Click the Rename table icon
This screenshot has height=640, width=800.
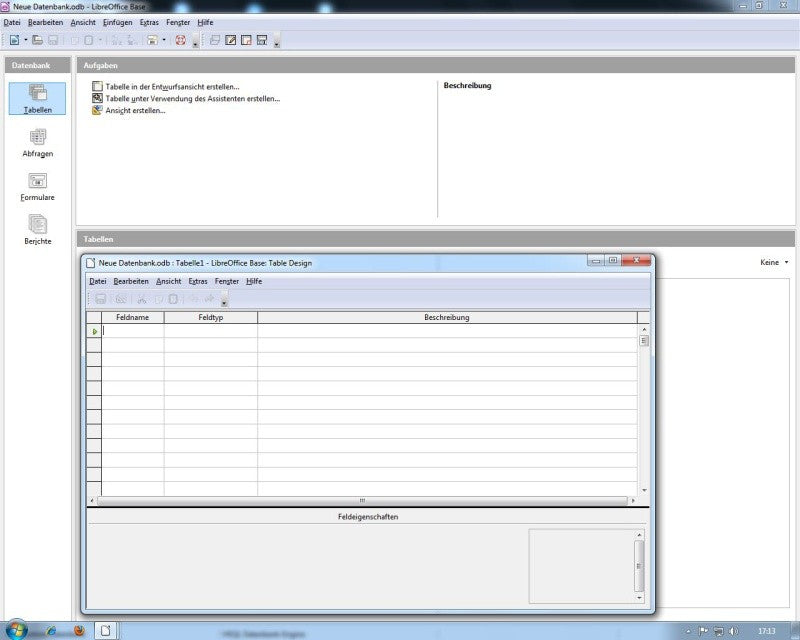tap(262, 40)
